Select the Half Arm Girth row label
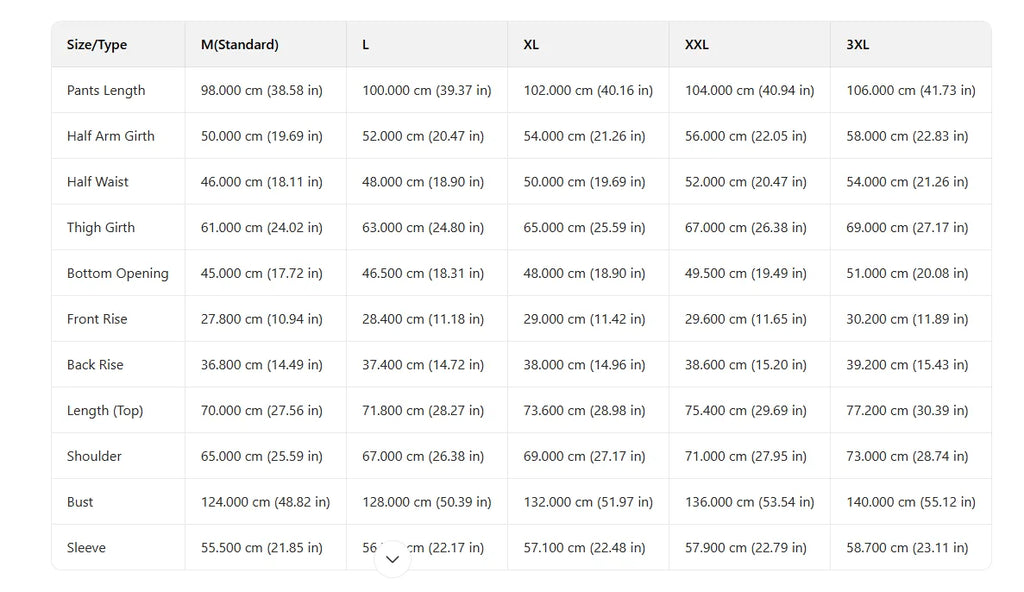Viewport: 1024px width, 592px height. [110, 136]
